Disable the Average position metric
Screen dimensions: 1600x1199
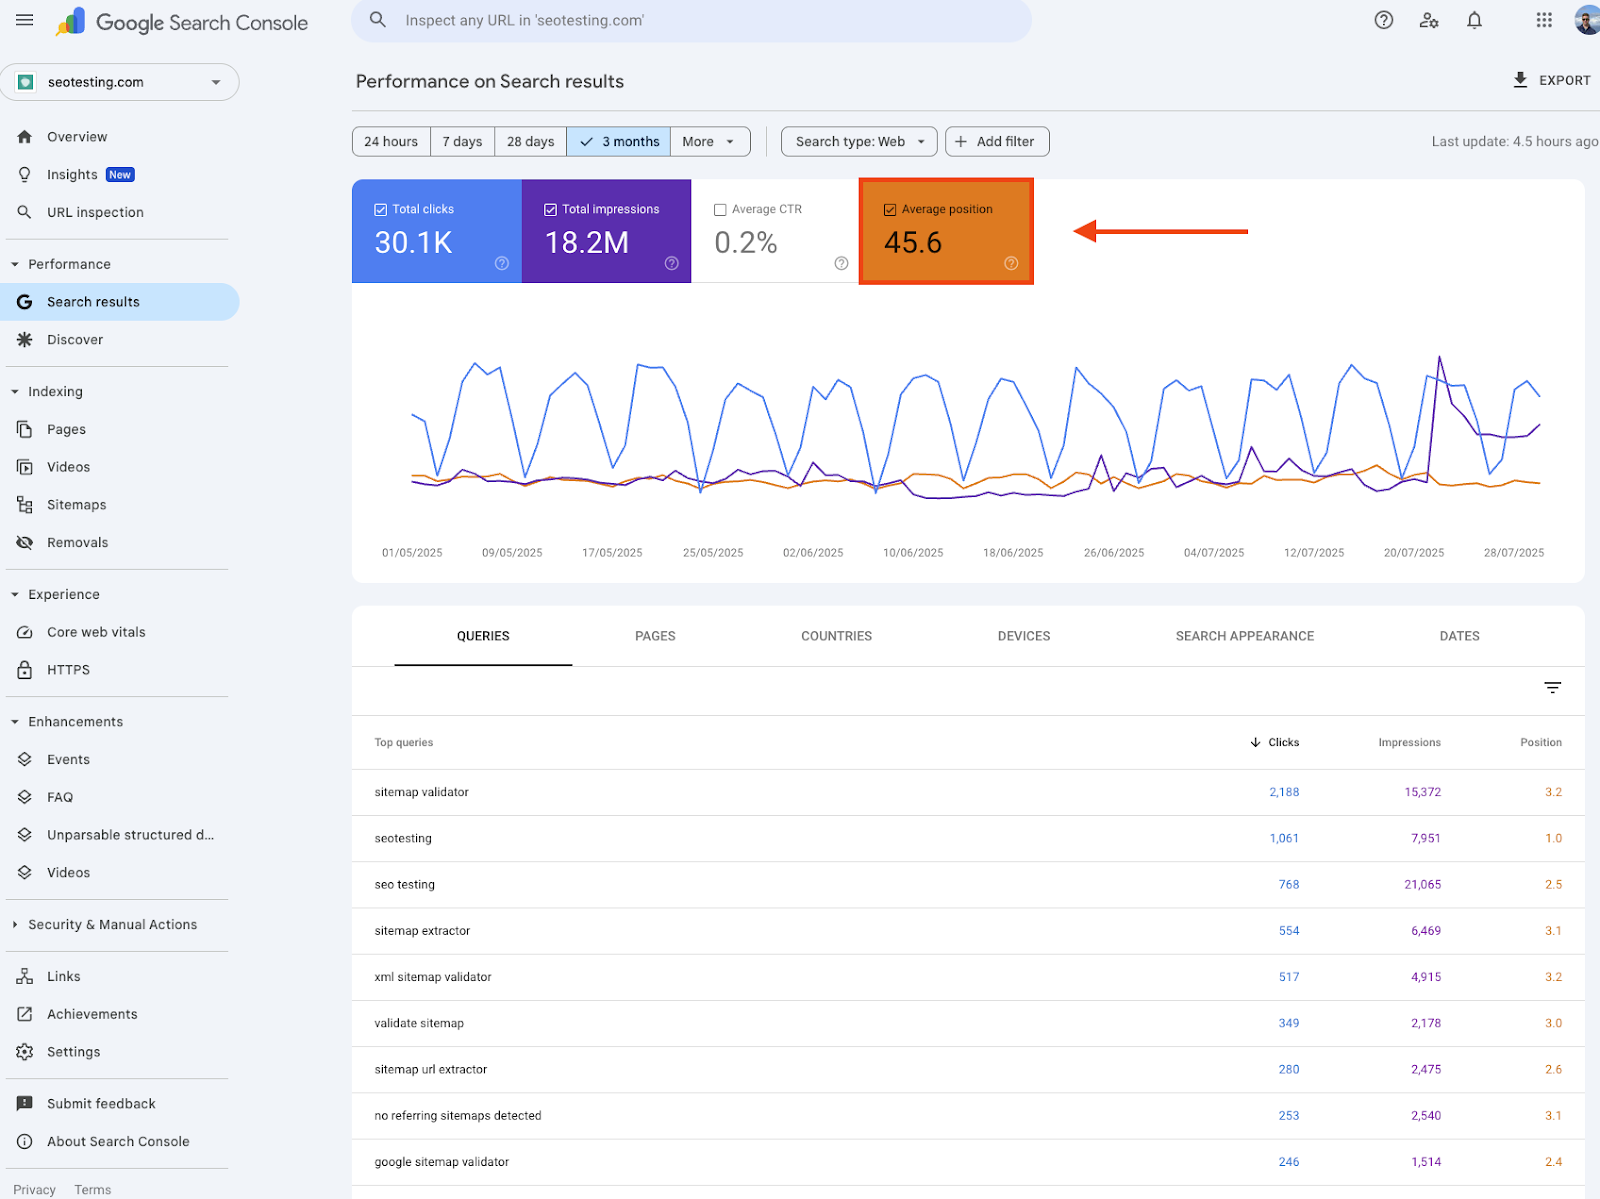pos(890,209)
